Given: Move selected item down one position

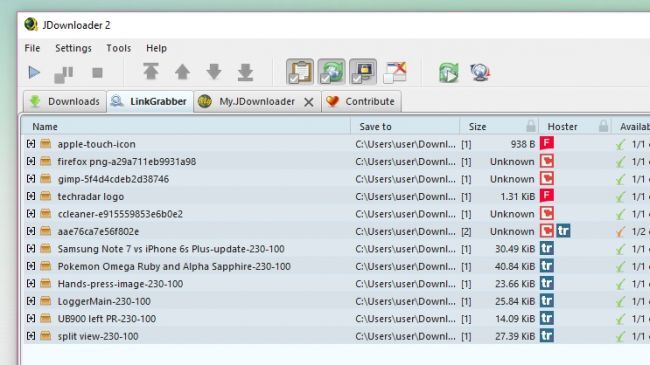Looking at the screenshot, I should pos(214,72).
